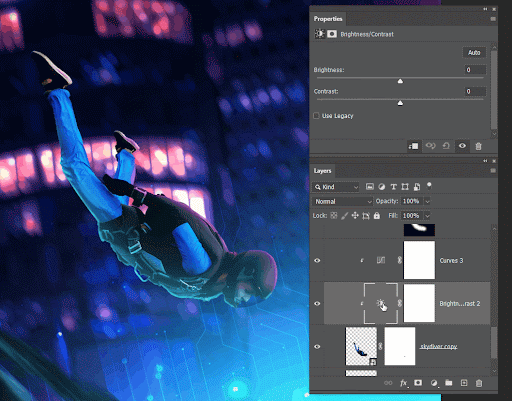Filter layers by adjustment layers icon

pos(382,187)
